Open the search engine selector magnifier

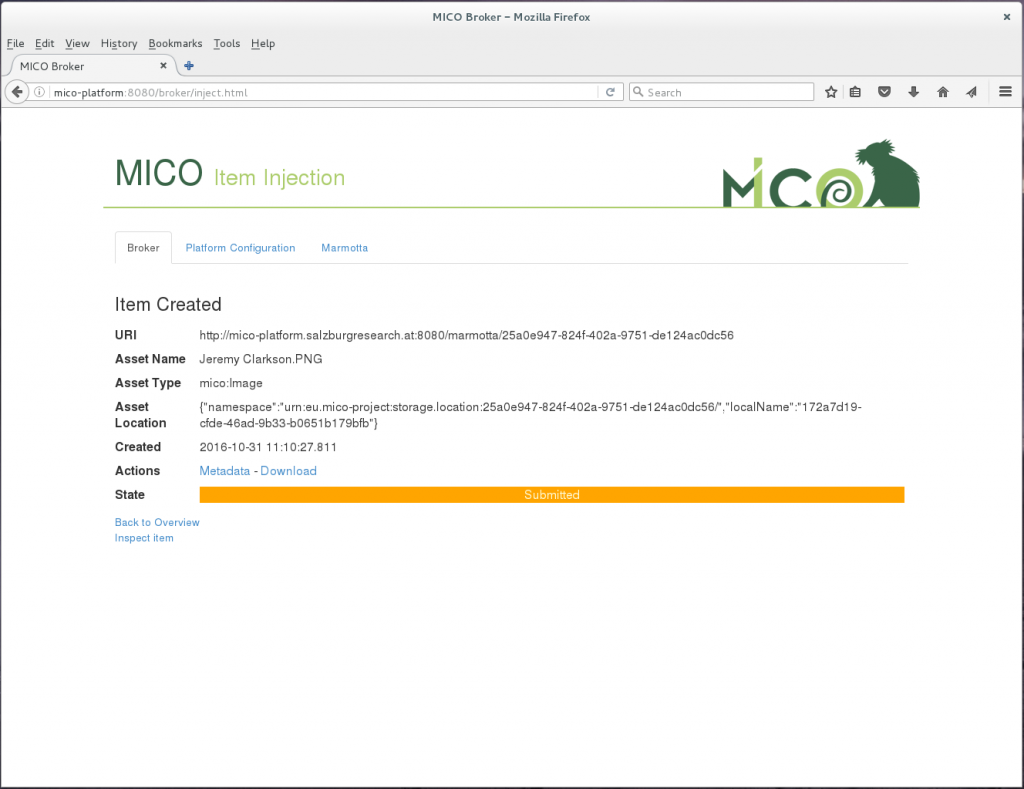(639, 91)
